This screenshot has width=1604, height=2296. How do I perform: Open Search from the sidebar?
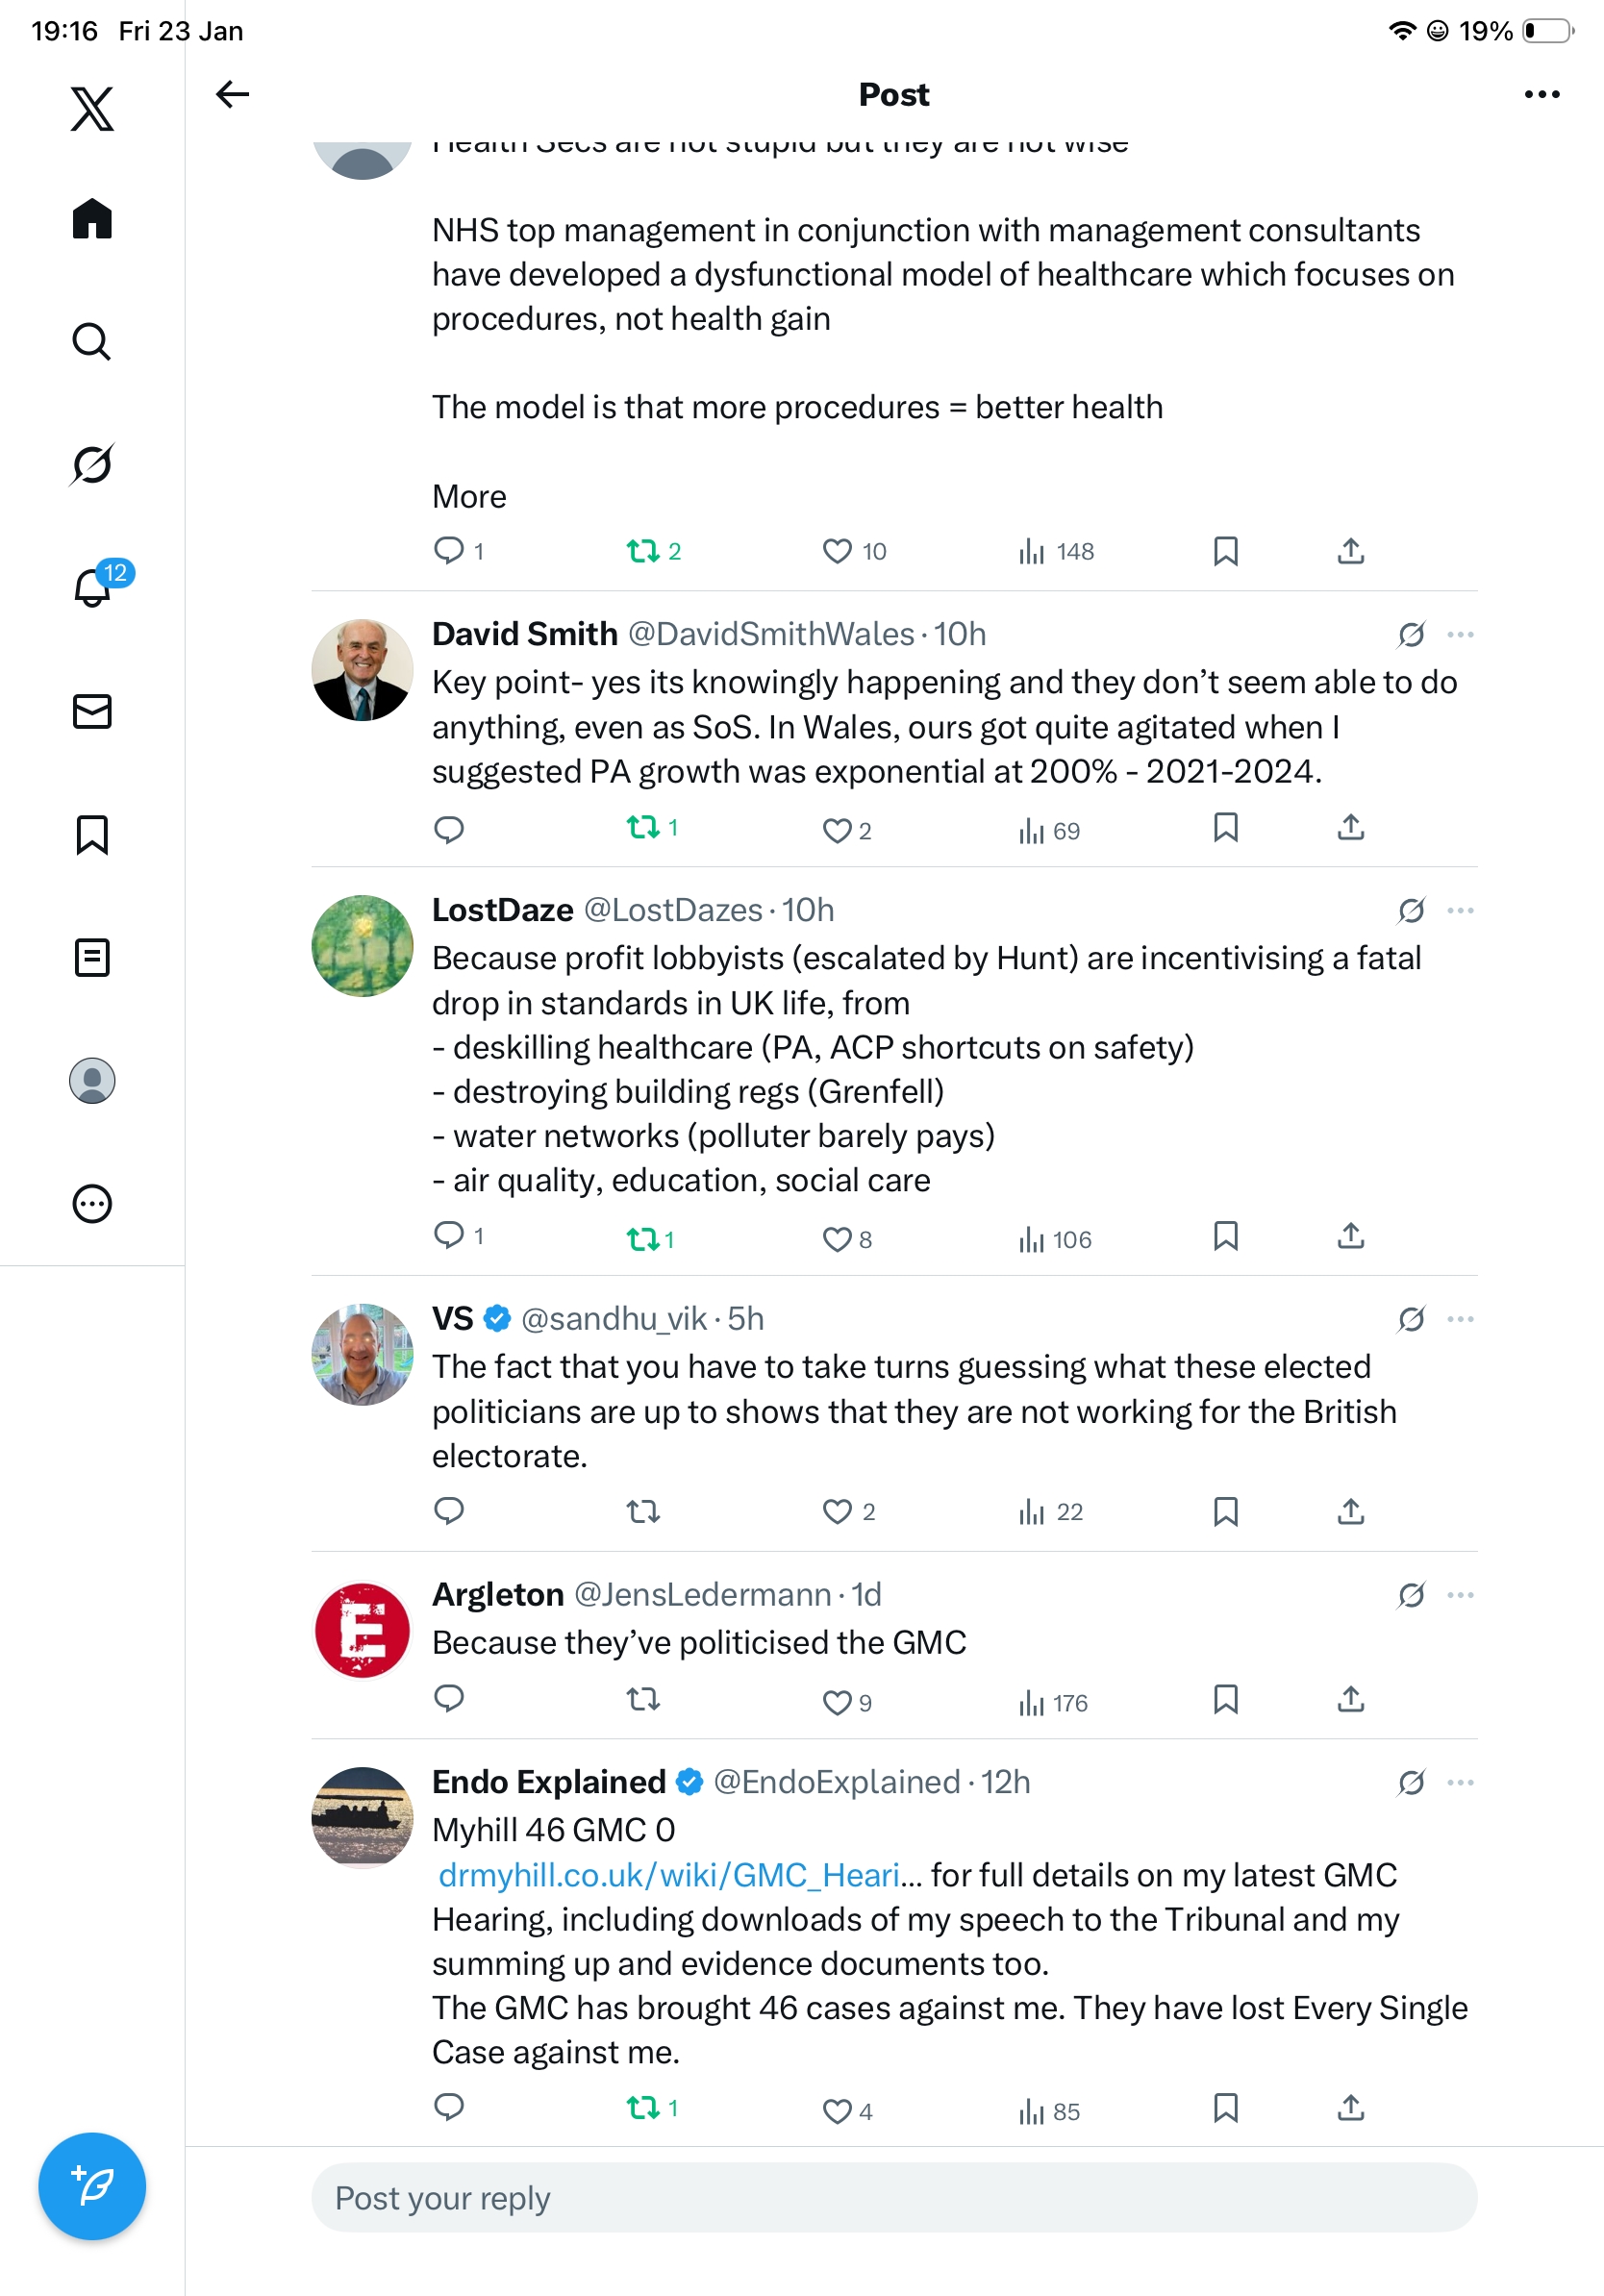(x=92, y=341)
